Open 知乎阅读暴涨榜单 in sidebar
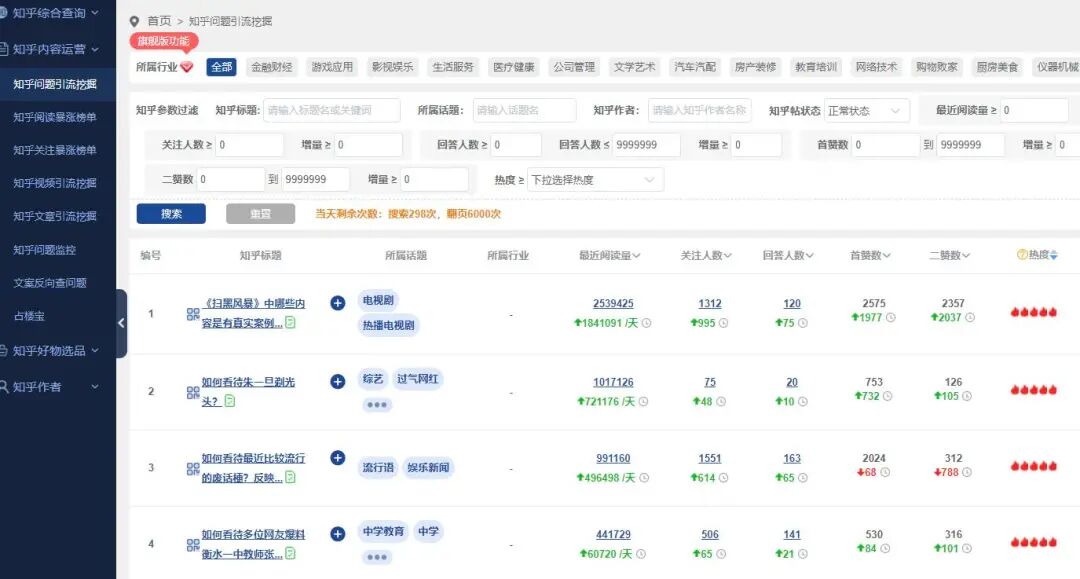This screenshot has height=579, width=1080. click(54, 117)
